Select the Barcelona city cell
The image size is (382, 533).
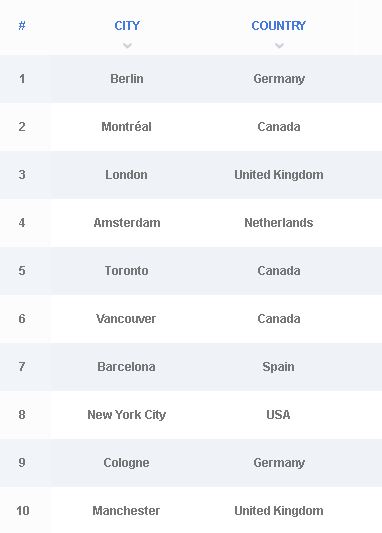point(126,366)
